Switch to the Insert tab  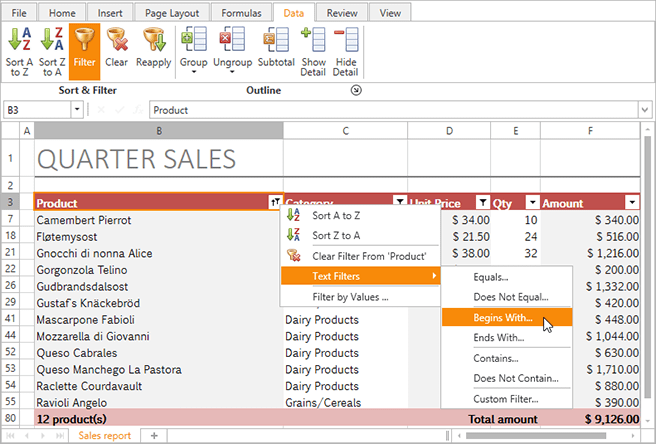(x=110, y=13)
